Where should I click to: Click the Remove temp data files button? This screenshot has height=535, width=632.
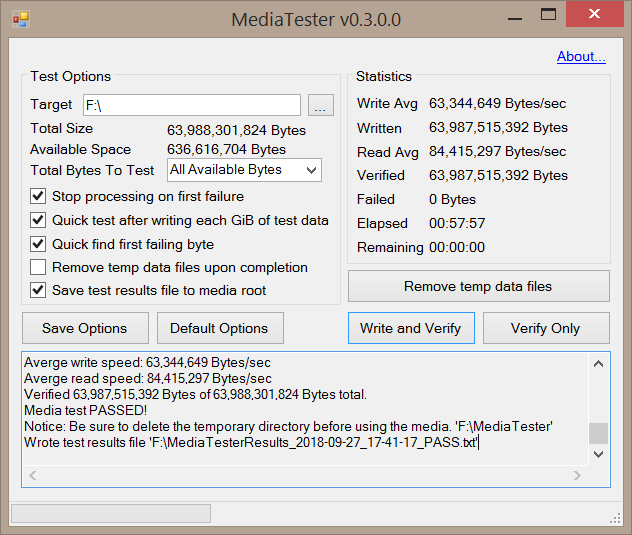pos(478,286)
